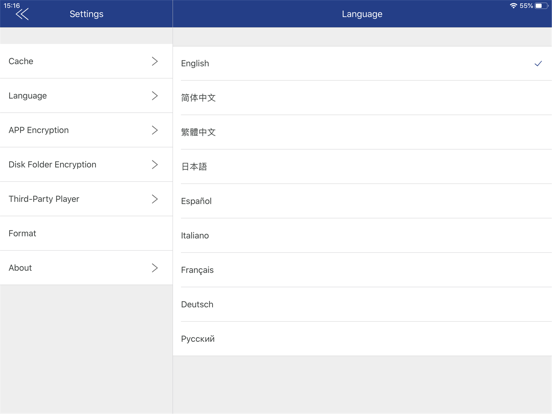Open the Cache settings row
Viewport: 552px width, 414px height.
pos(86,61)
